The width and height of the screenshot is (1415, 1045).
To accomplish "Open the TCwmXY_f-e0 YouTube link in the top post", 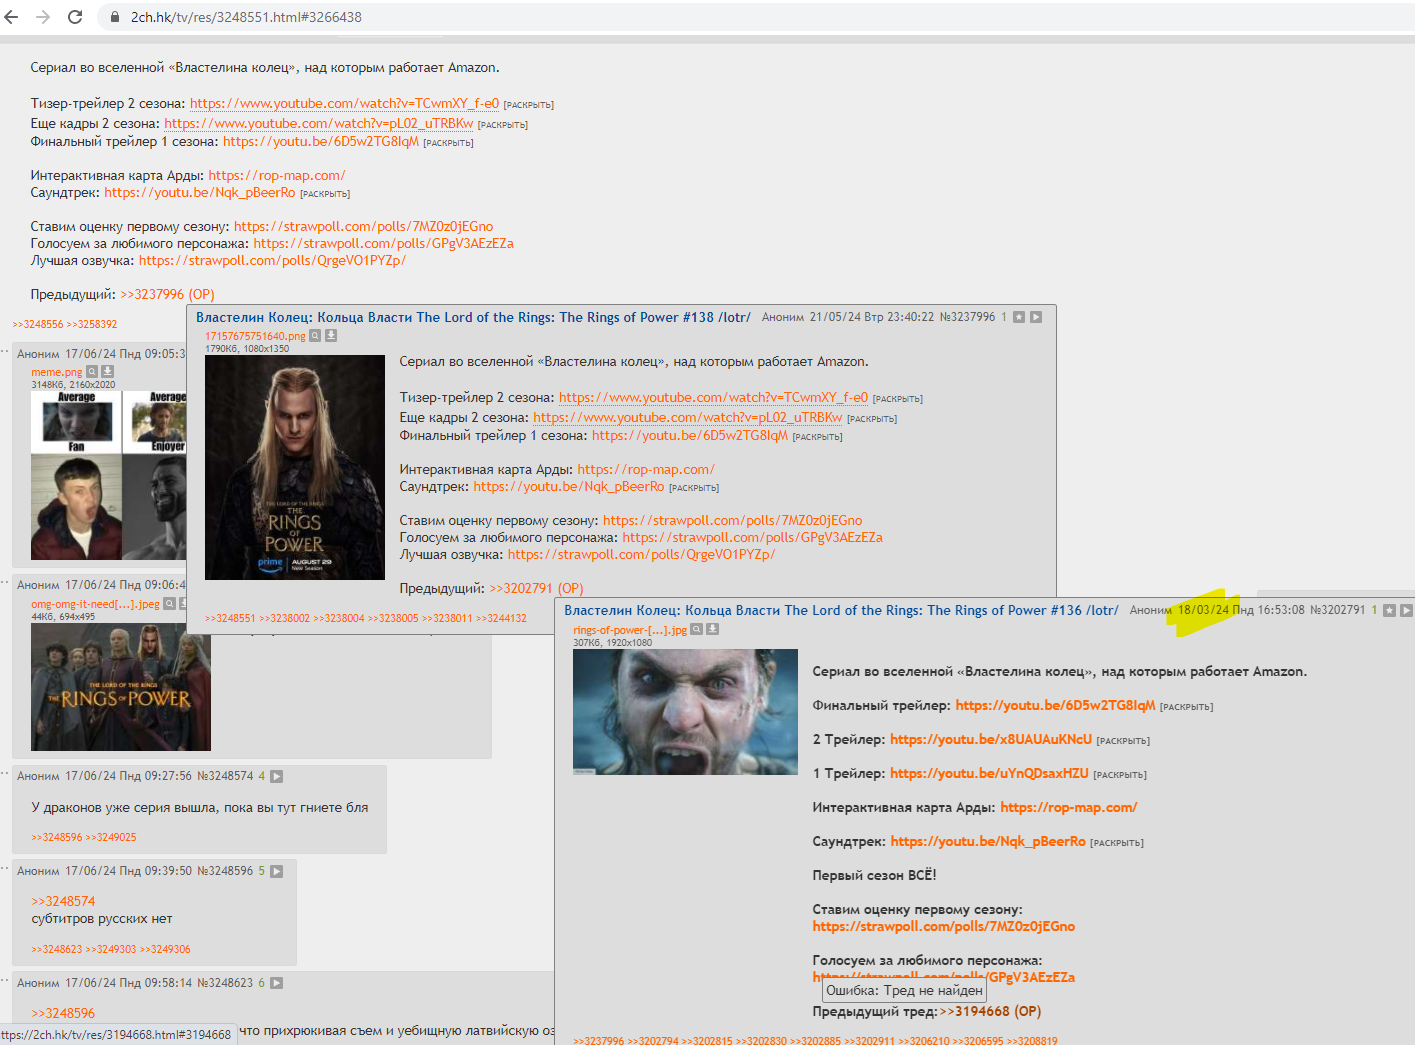I will (x=344, y=103).
